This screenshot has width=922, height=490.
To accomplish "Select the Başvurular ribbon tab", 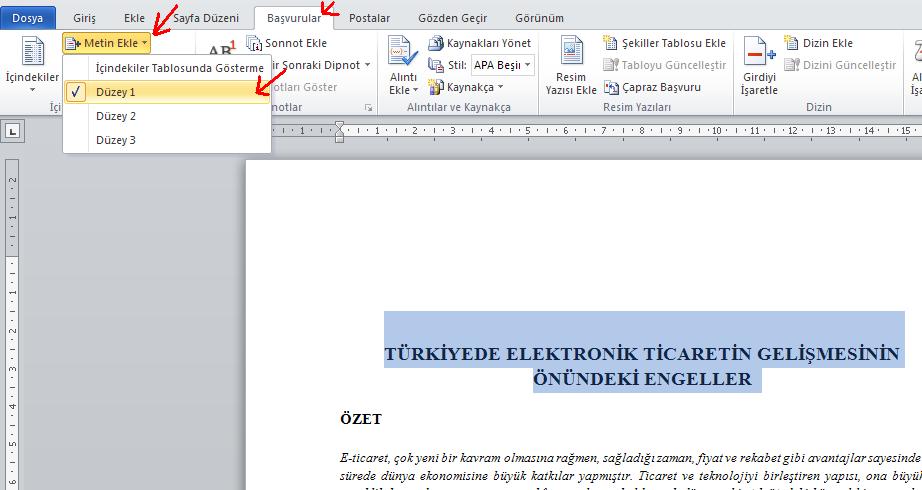I will point(294,18).
